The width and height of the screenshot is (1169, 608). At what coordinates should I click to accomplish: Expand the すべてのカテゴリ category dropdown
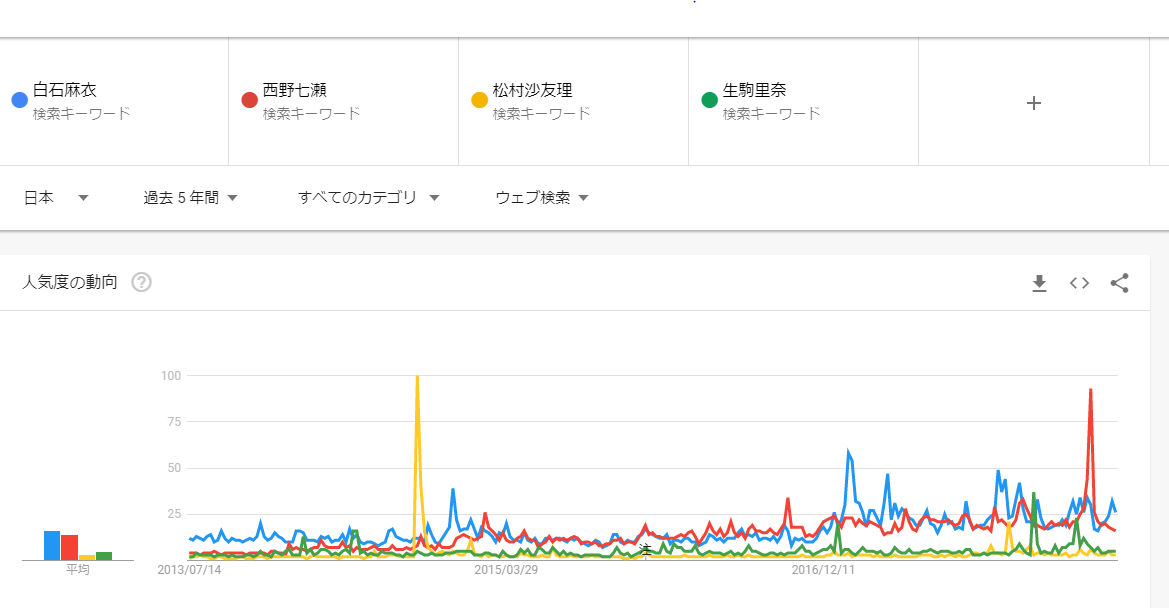pos(368,198)
